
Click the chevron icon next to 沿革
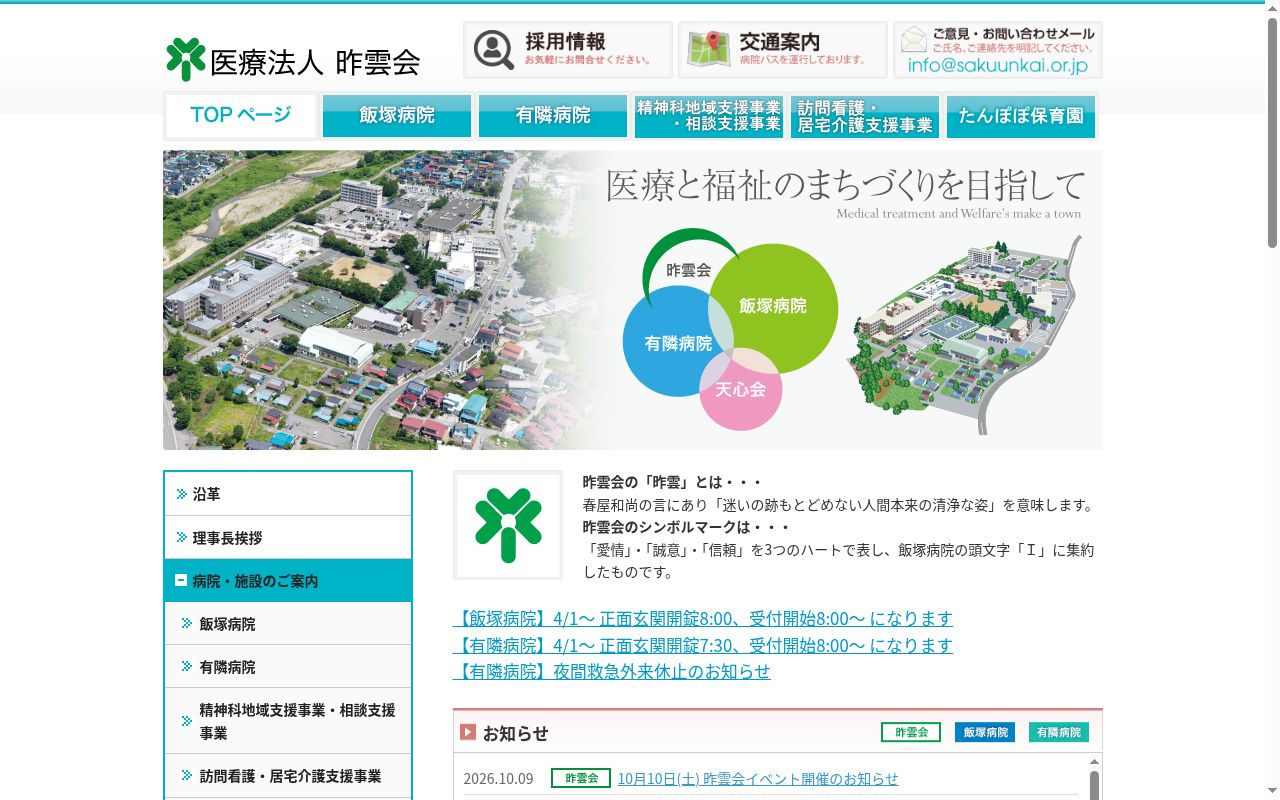[182, 494]
